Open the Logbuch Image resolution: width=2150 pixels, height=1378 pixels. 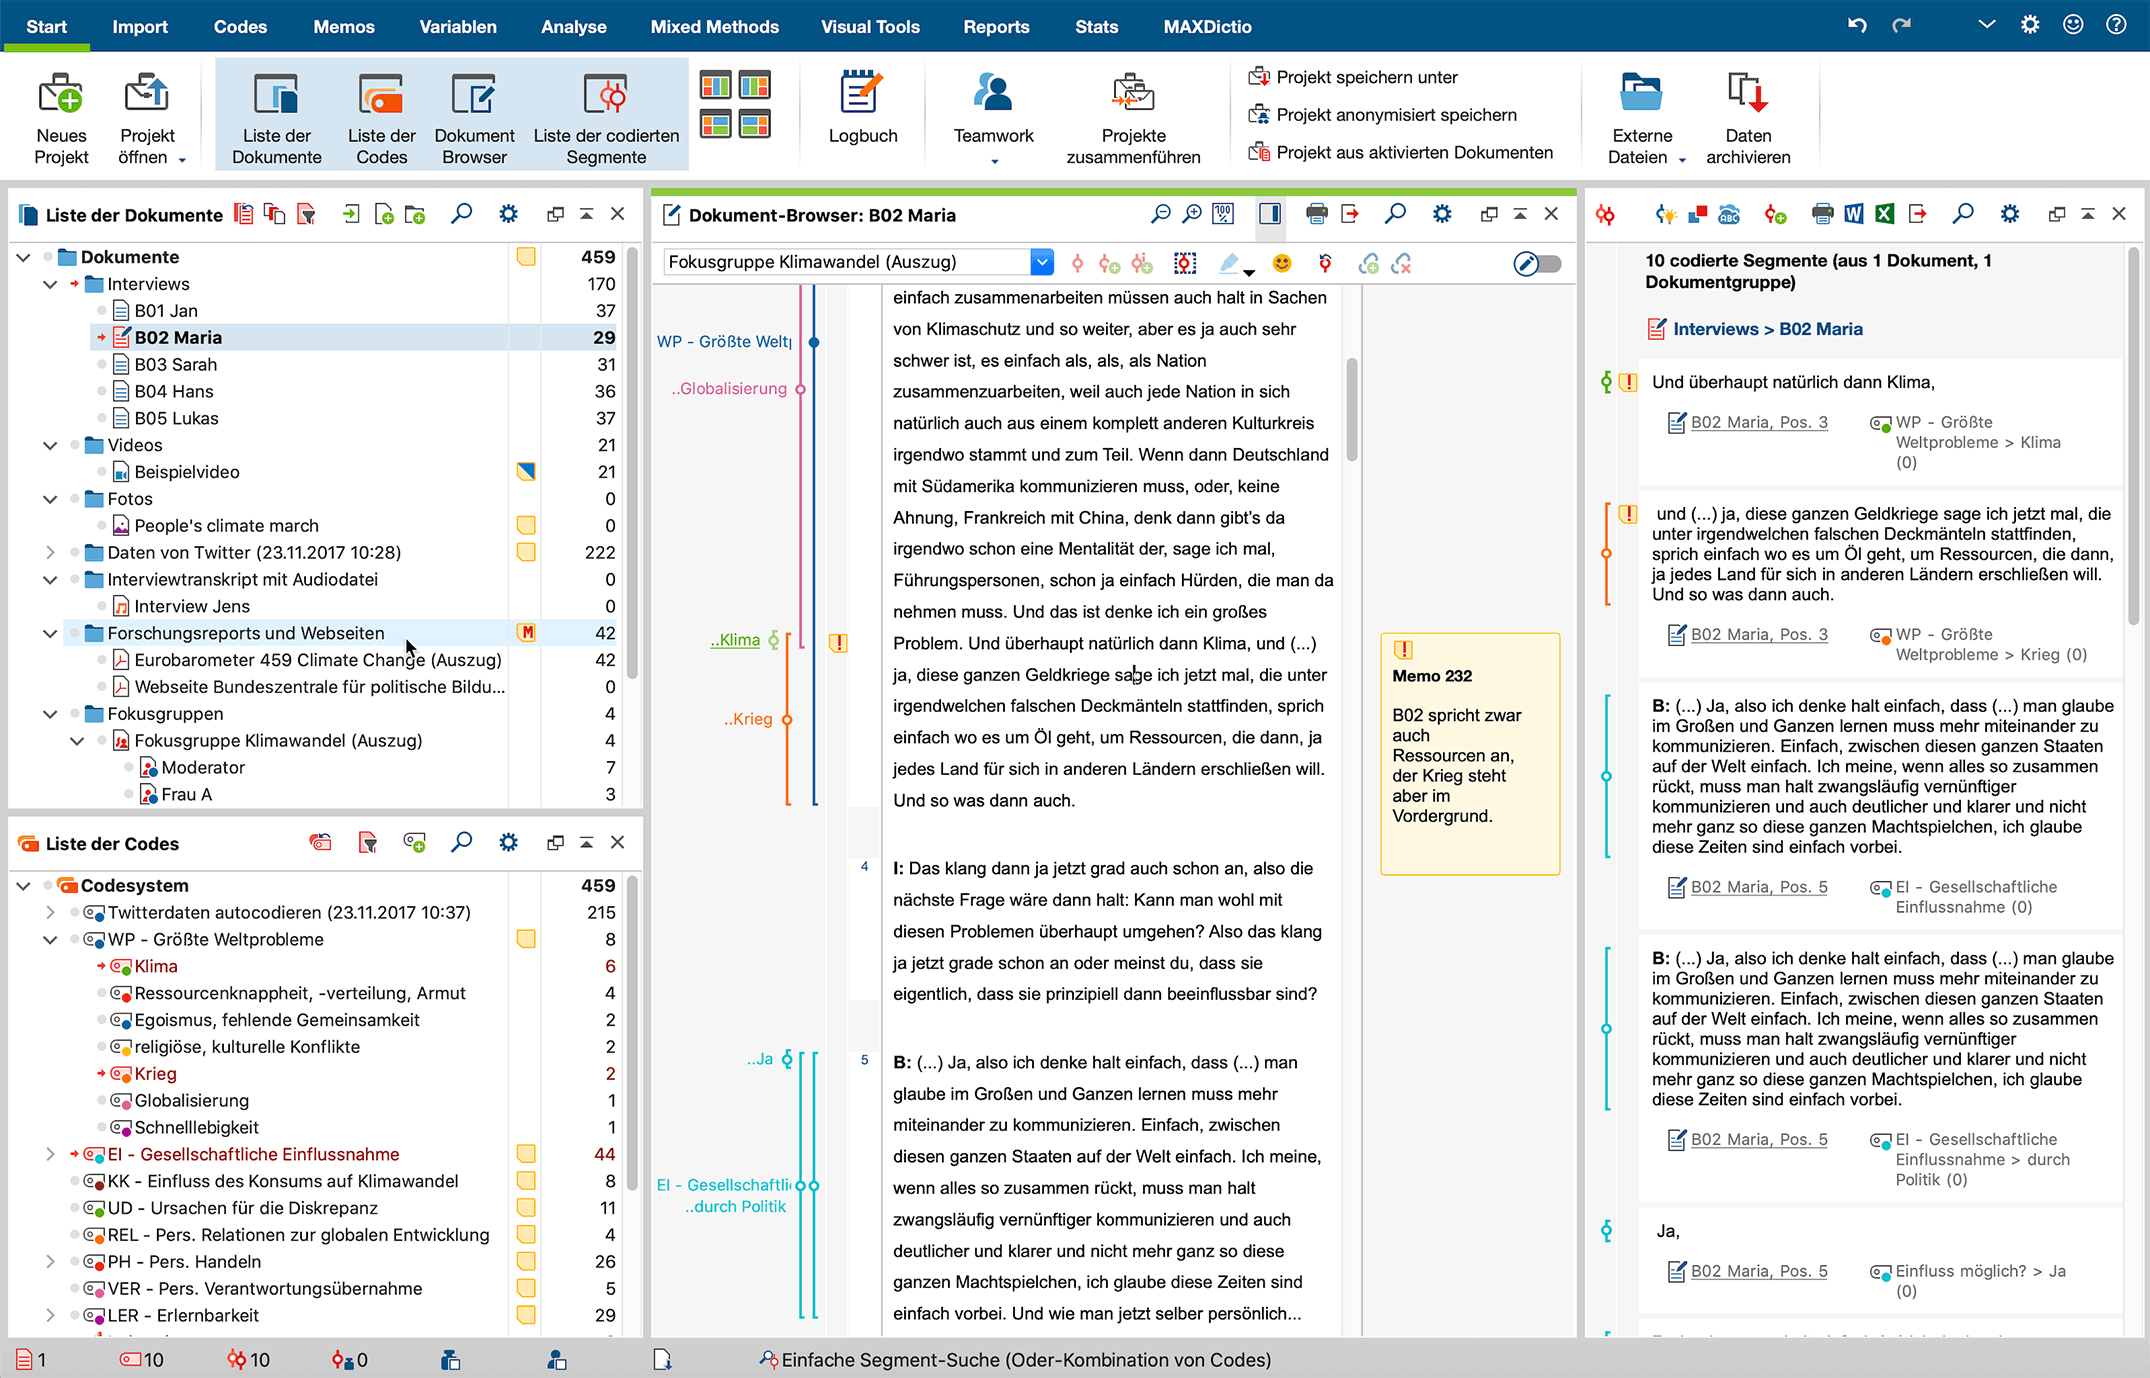[862, 108]
